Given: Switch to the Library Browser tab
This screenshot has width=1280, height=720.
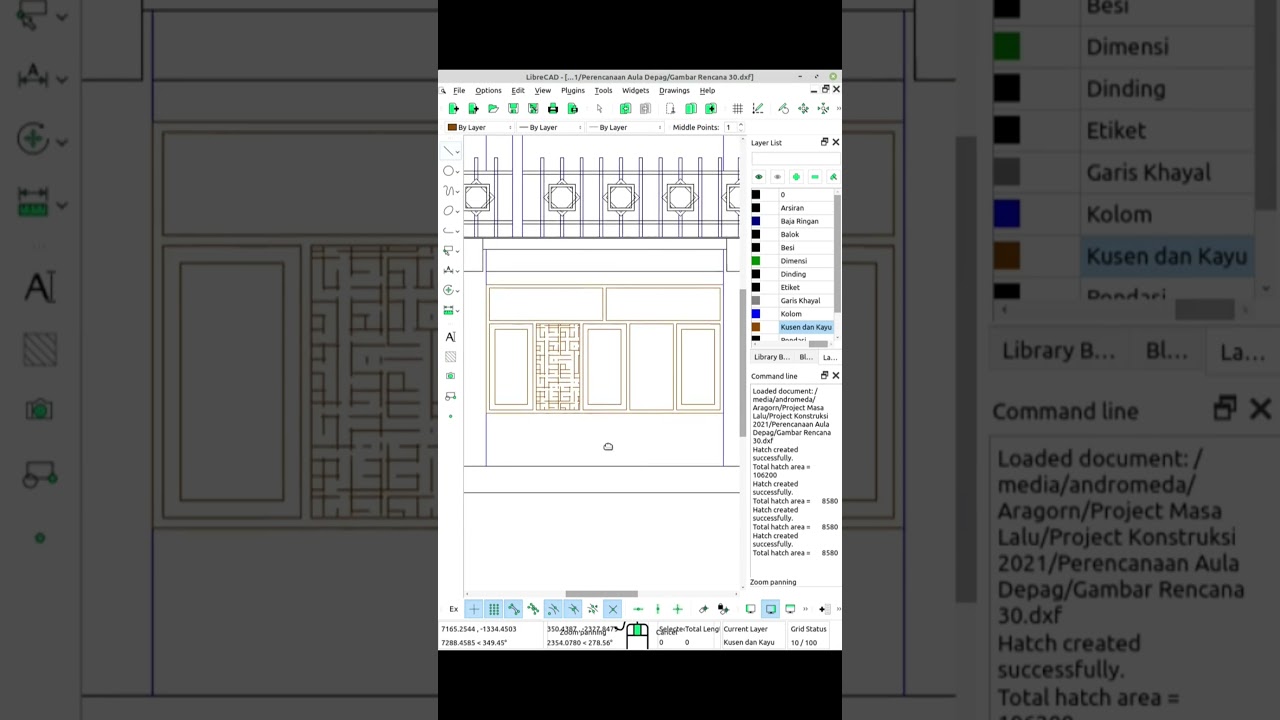Looking at the screenshot, I should pos(771,357).
